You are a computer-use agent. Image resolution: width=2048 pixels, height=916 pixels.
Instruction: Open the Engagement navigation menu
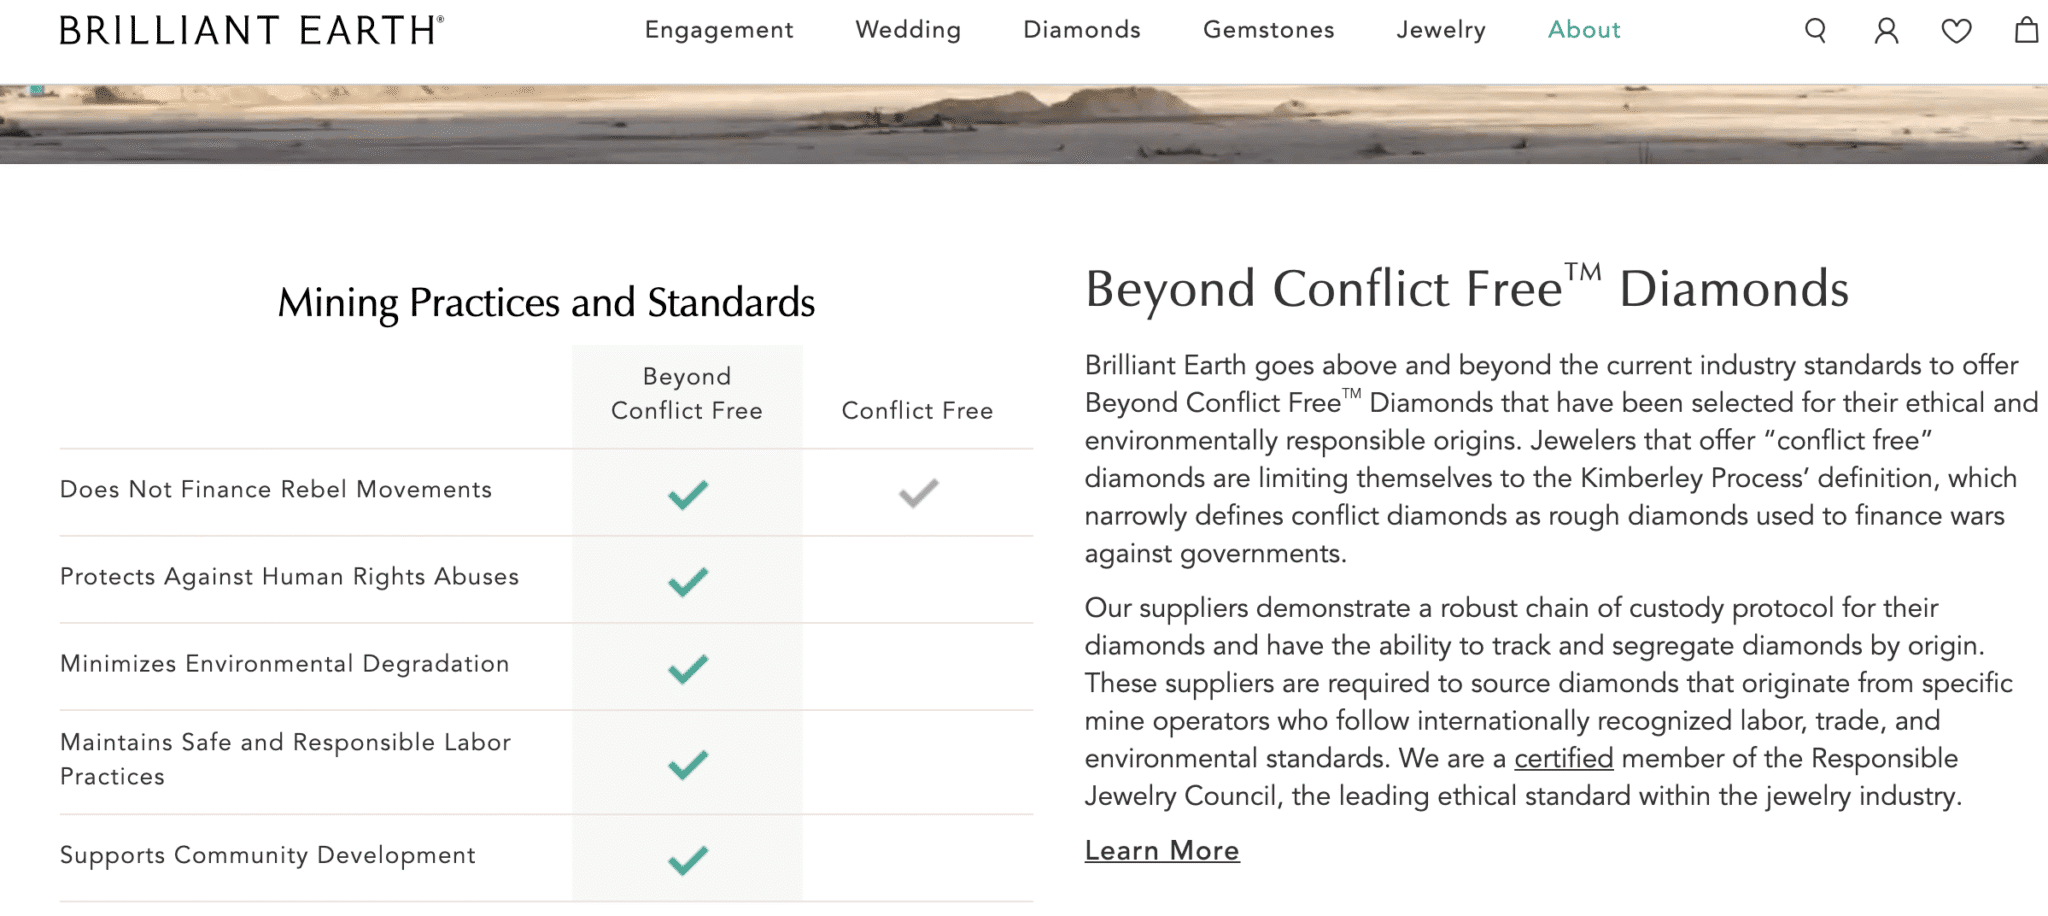pyautogui.click(x=718, y=30)
